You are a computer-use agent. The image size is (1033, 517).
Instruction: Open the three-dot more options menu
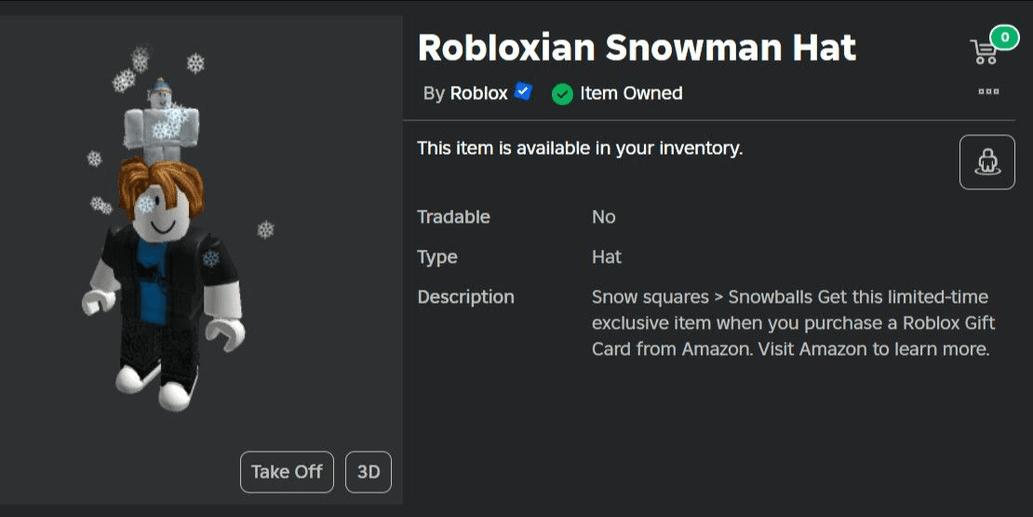(x=988, y=92)
